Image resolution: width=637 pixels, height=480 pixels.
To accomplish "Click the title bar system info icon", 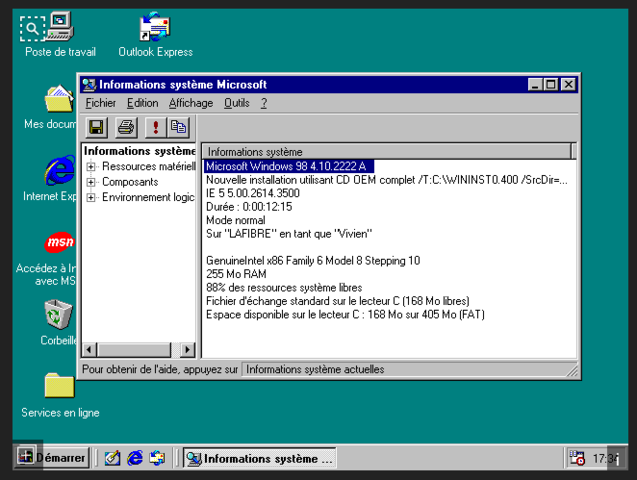I will click(89, 84).
